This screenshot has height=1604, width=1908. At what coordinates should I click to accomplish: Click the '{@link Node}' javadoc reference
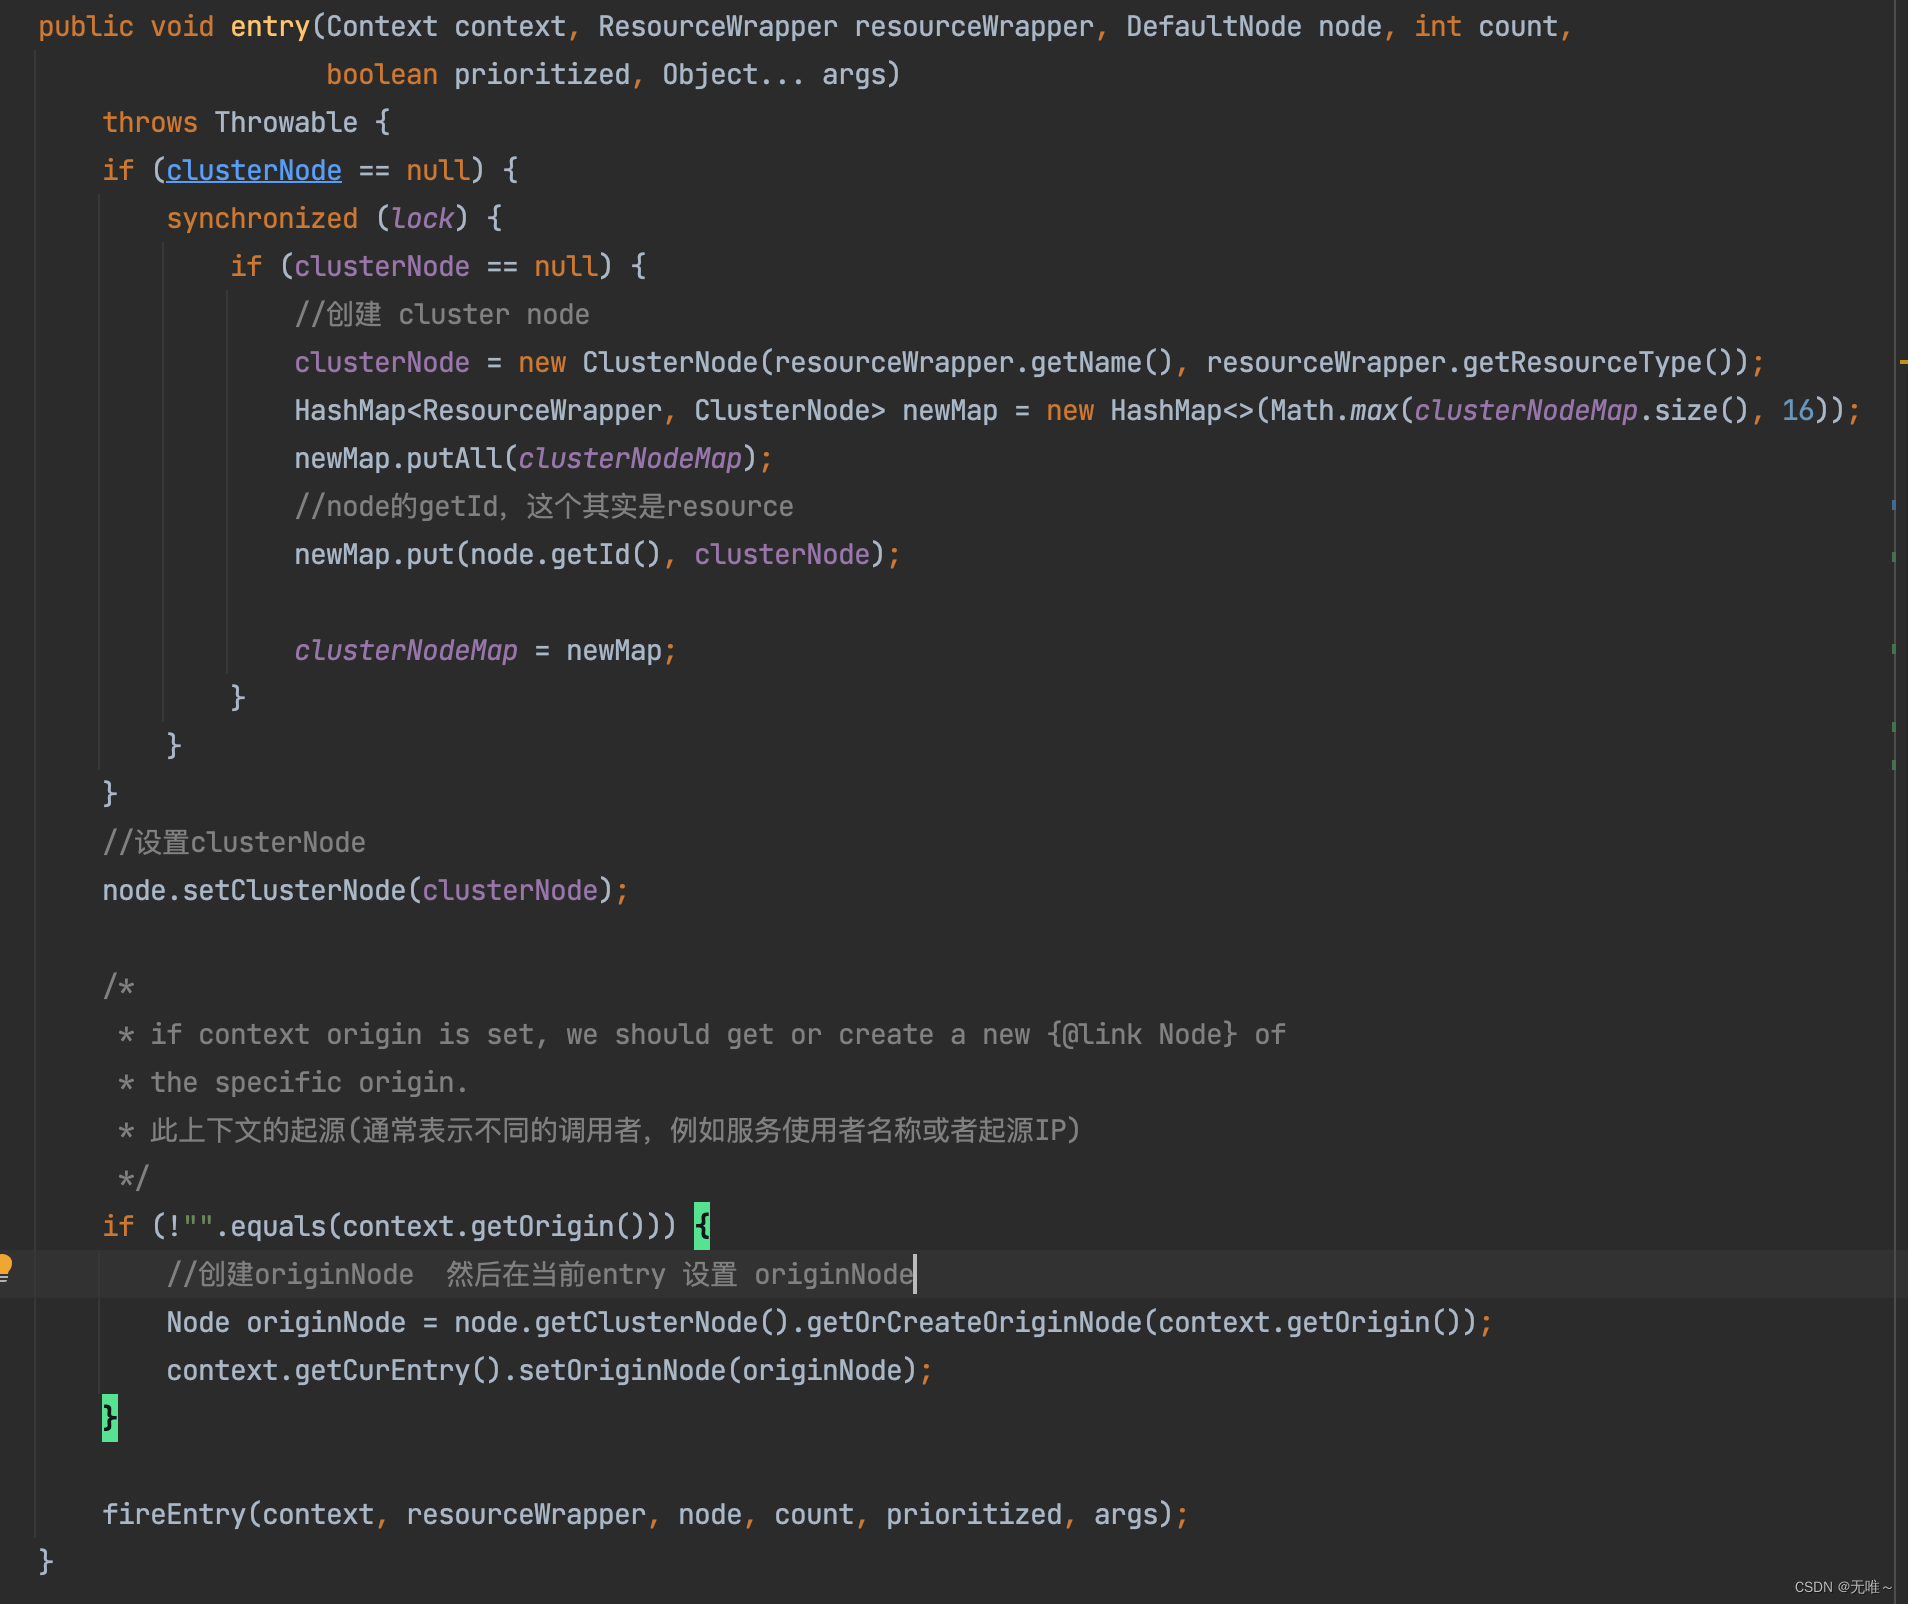[1142, 1034]
